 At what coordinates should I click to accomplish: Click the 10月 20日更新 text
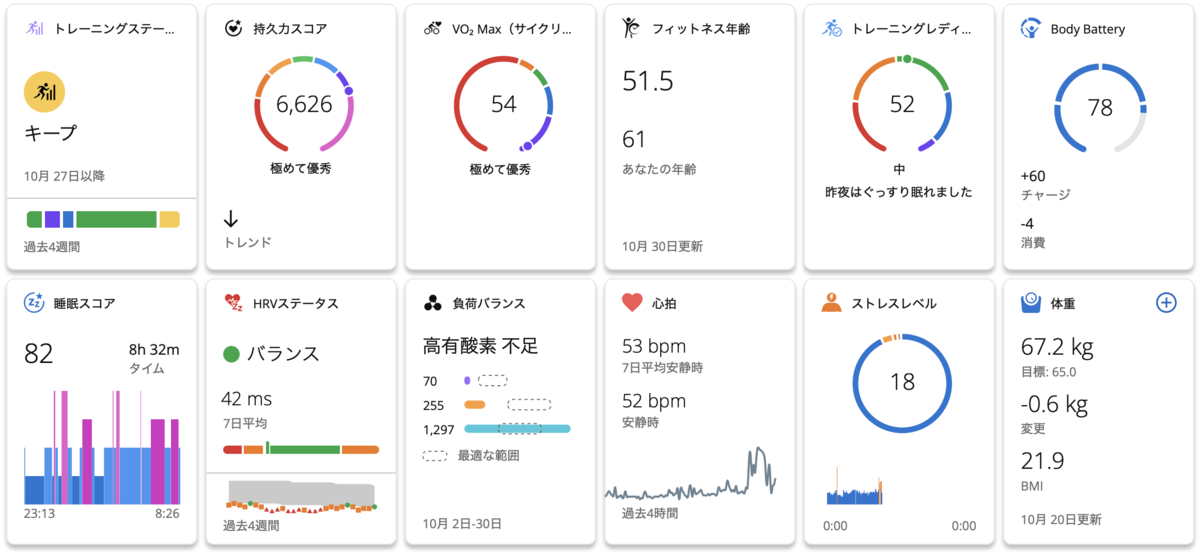pos(1061,520)
